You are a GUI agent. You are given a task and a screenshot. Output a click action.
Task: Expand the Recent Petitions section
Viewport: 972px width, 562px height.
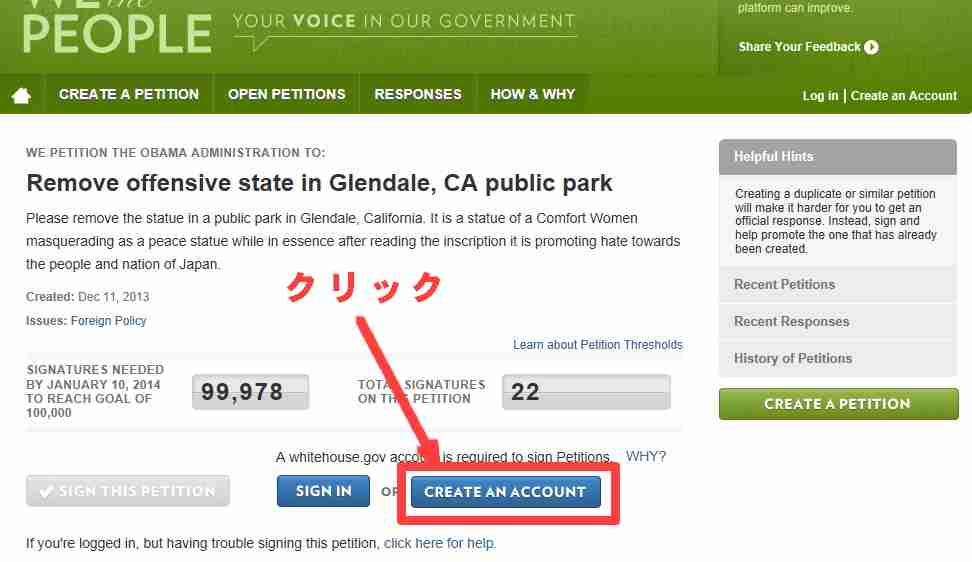838,284
